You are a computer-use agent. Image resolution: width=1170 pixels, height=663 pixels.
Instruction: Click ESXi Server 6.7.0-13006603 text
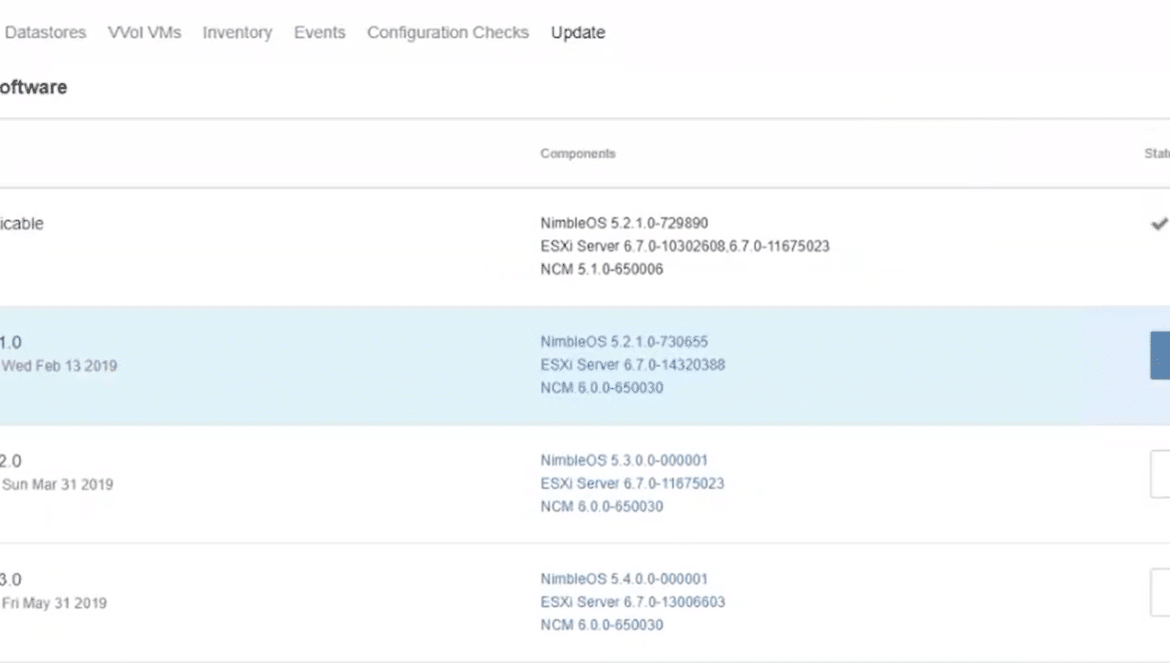tap(633, 602)
